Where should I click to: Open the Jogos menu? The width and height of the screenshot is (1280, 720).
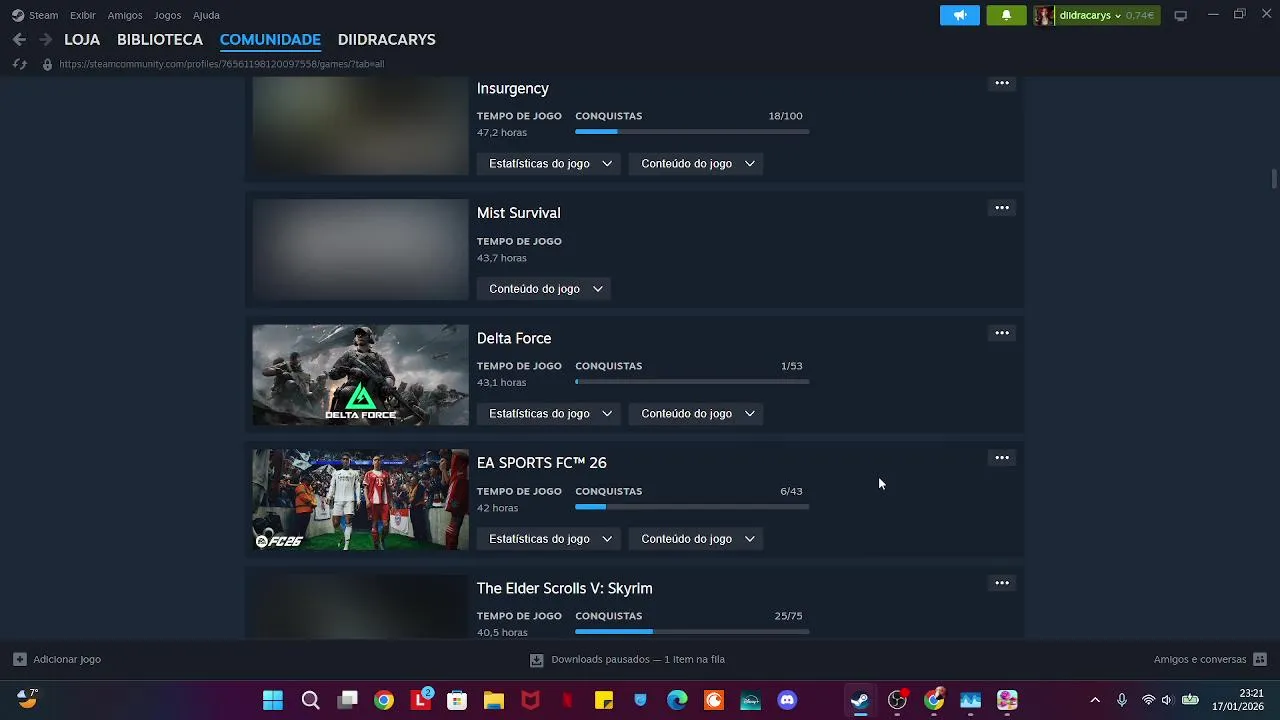pos(167,15)
